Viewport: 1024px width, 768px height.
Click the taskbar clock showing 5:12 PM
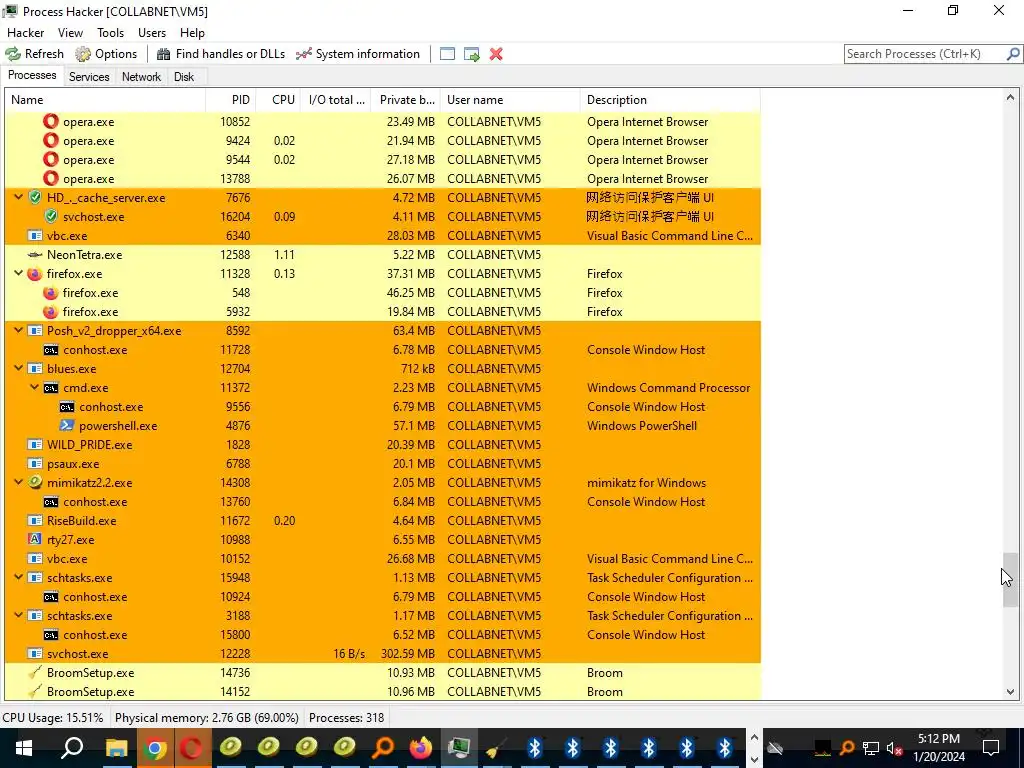point(939,748)
